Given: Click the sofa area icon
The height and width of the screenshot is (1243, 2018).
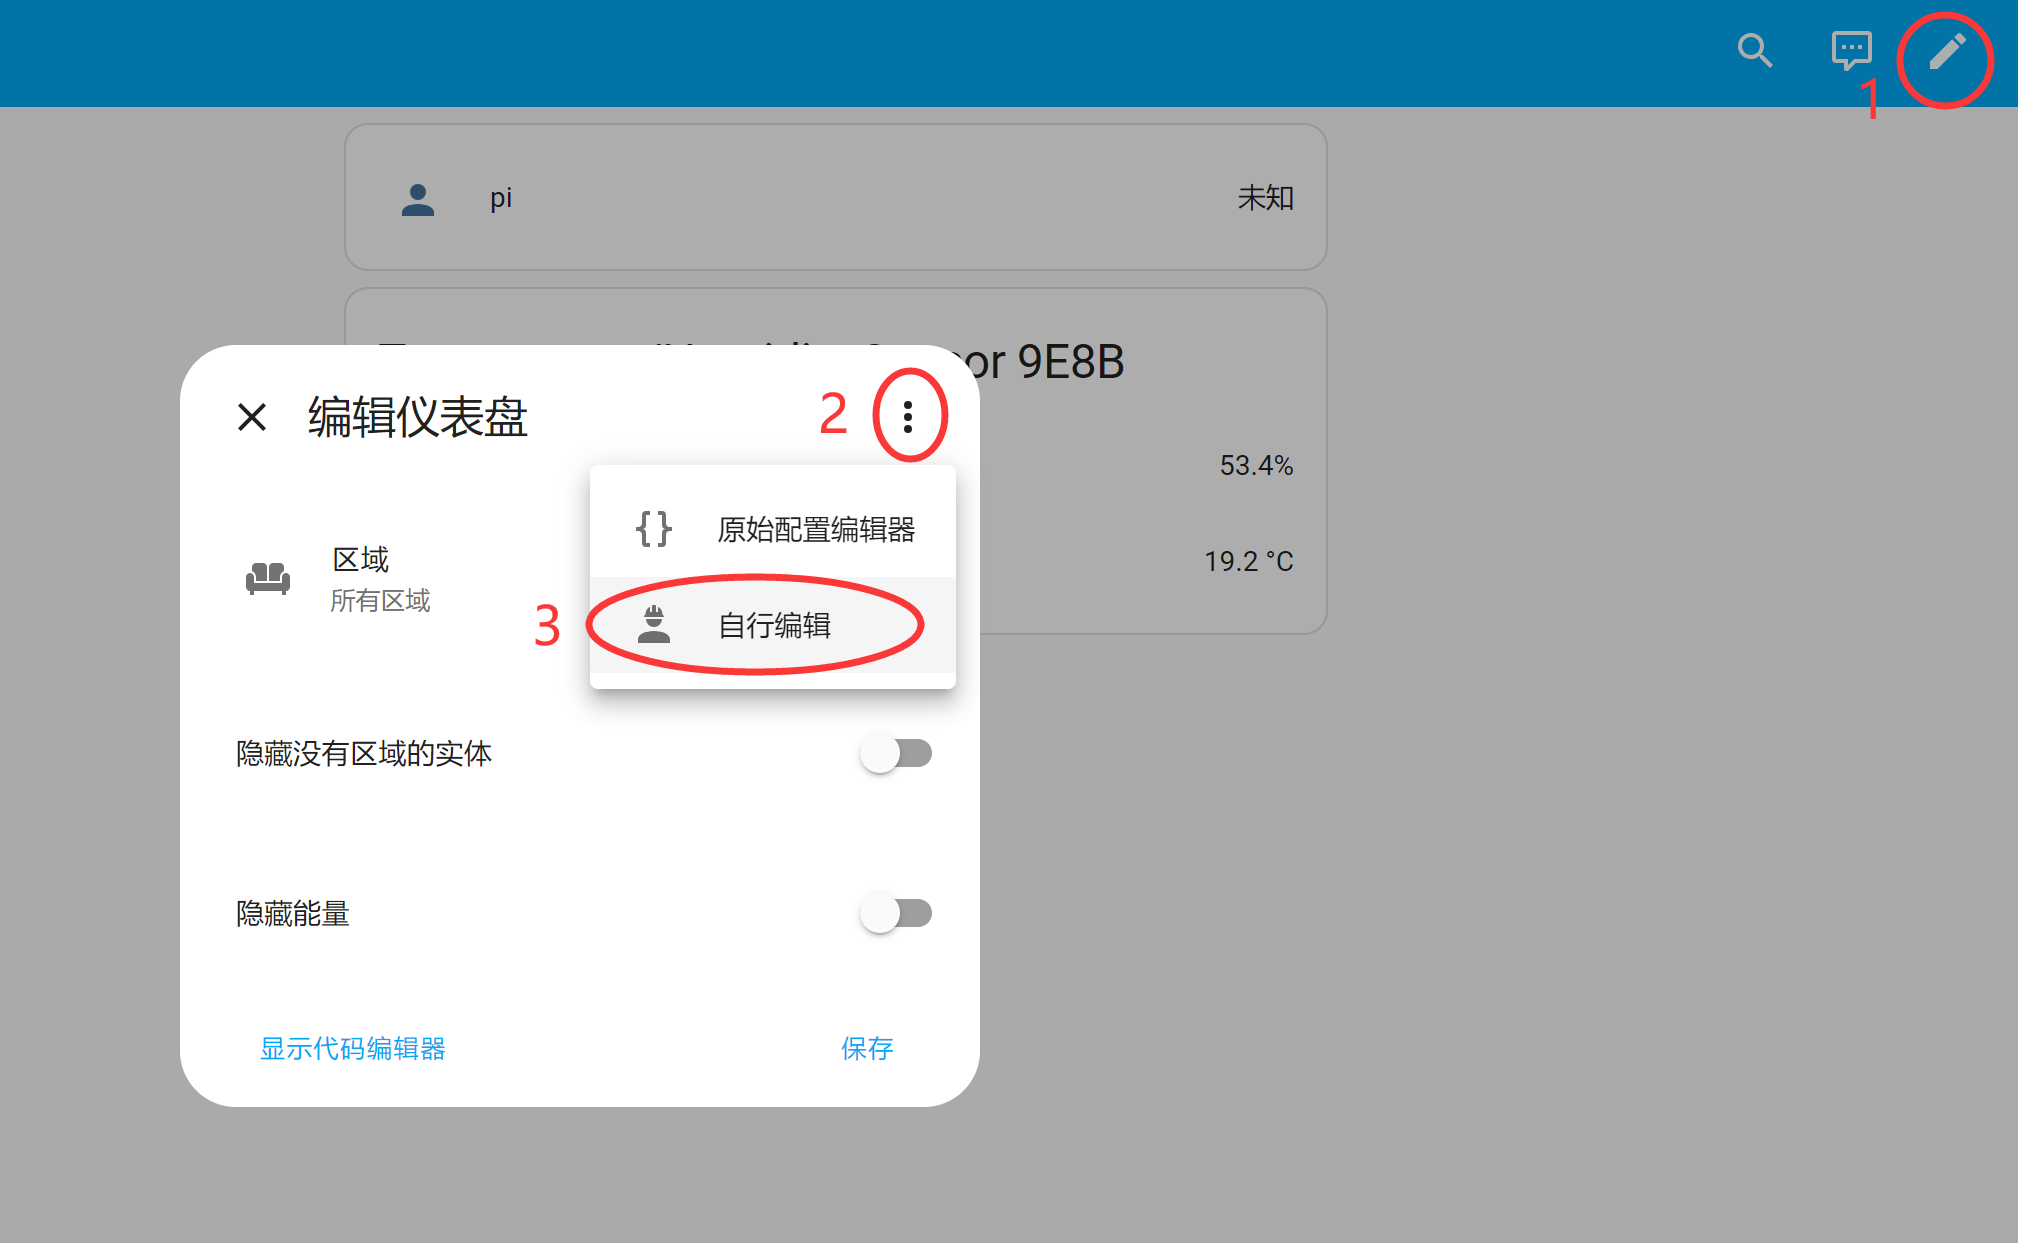Looking at the screenshot, I should pos(268,578).
